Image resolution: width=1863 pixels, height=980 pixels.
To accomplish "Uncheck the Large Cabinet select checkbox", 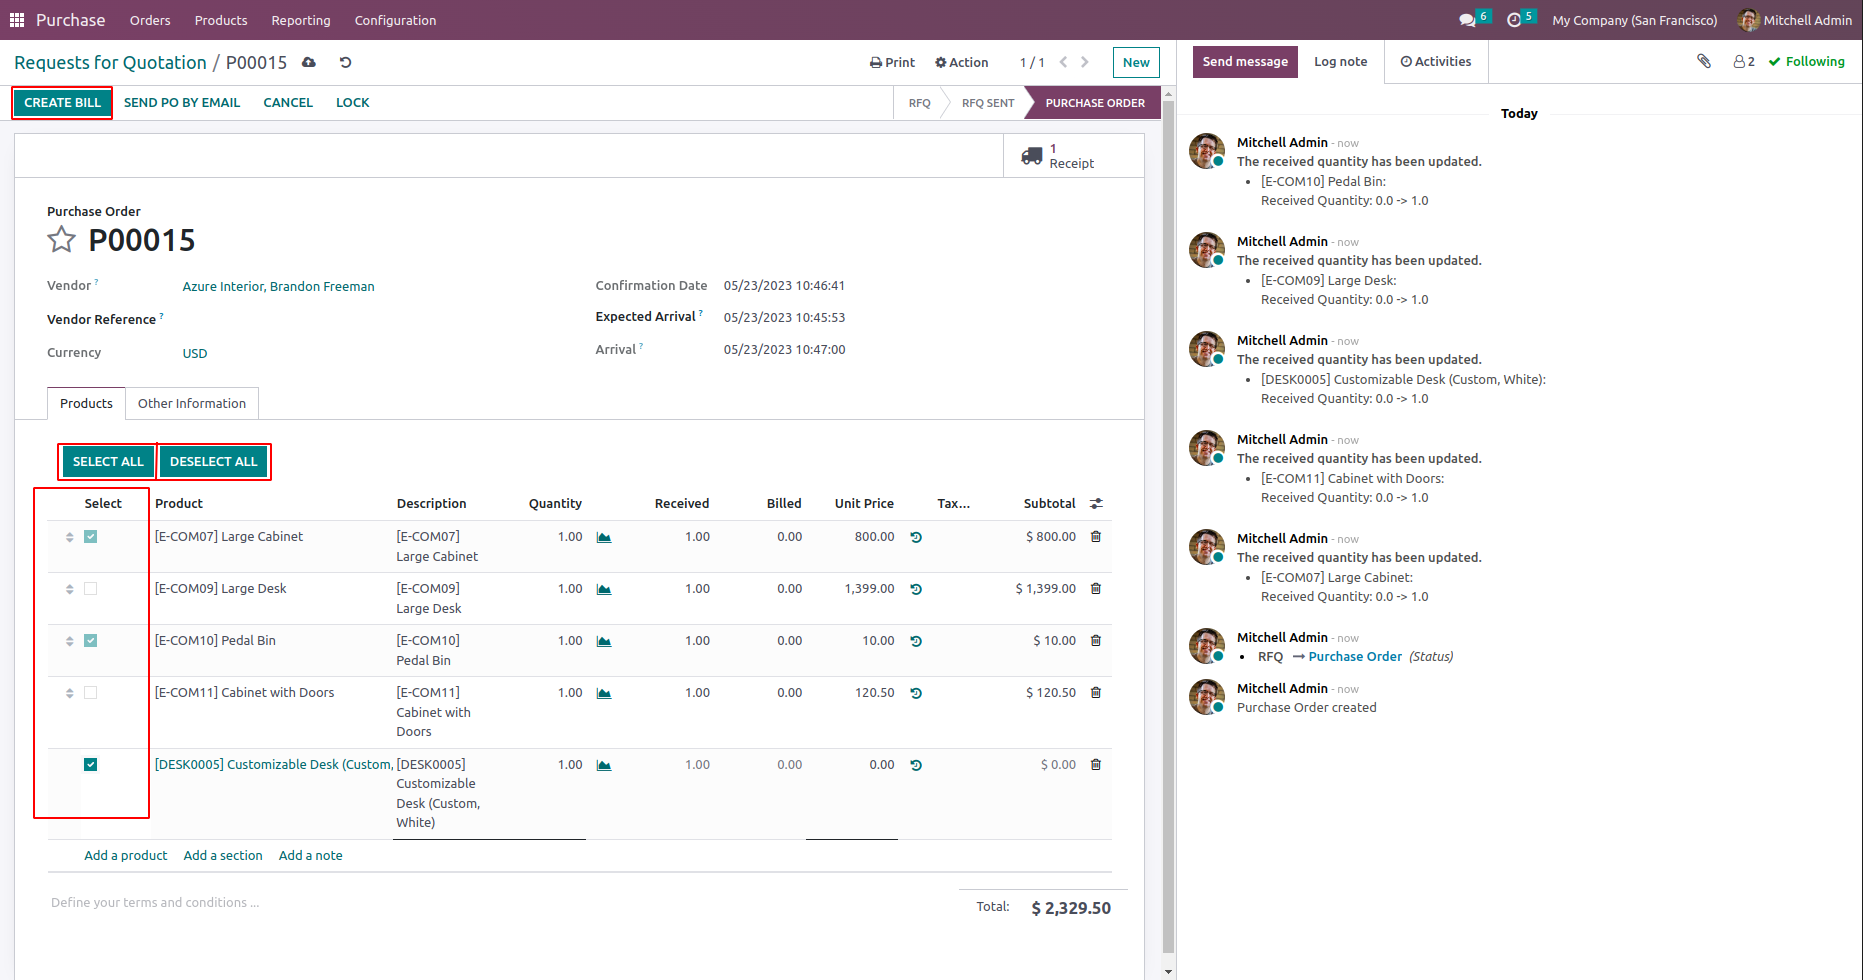I will (91, 537).
